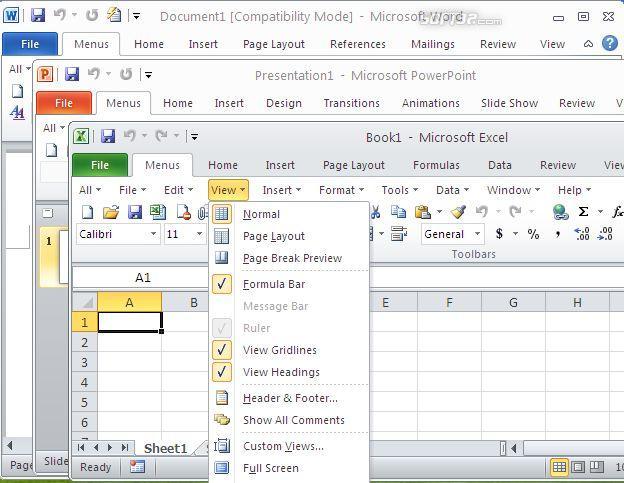
Task: Choose Show All Comments in View menu
Action: (289, 420)
